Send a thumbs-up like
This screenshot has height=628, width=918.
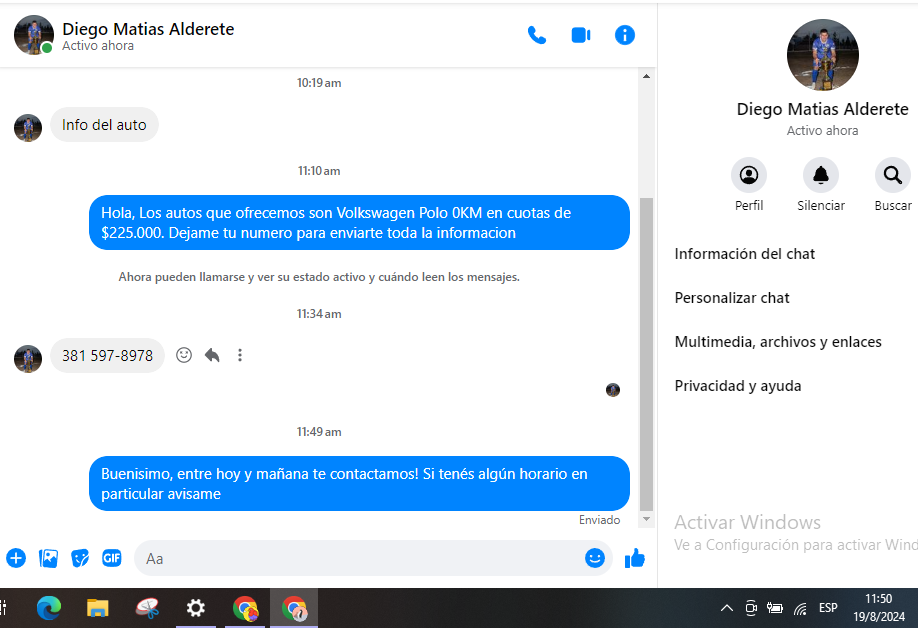click(635, 558)
